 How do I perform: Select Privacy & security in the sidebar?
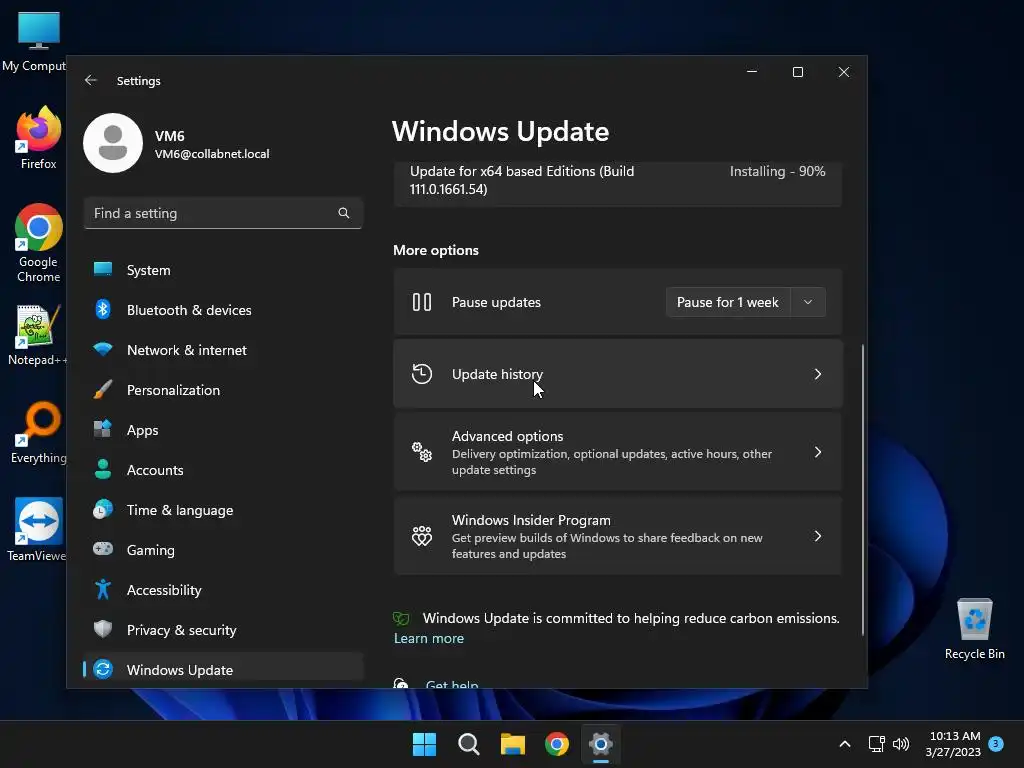pos(223,630)
